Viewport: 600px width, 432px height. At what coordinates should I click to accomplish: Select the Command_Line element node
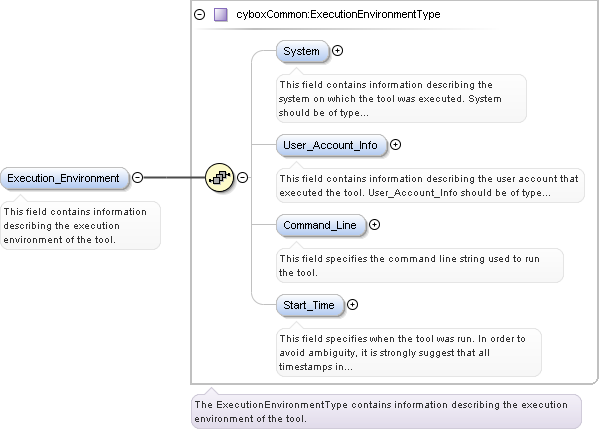click(320, 225)
